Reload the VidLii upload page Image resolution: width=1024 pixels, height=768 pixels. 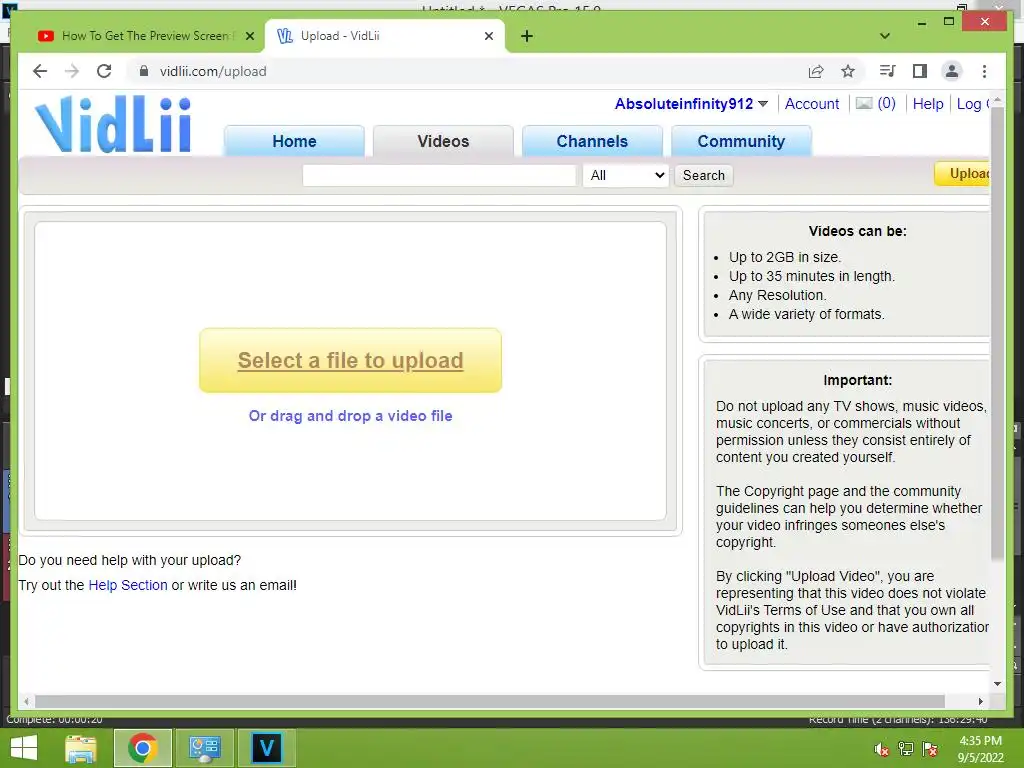[x=104, y=71]
